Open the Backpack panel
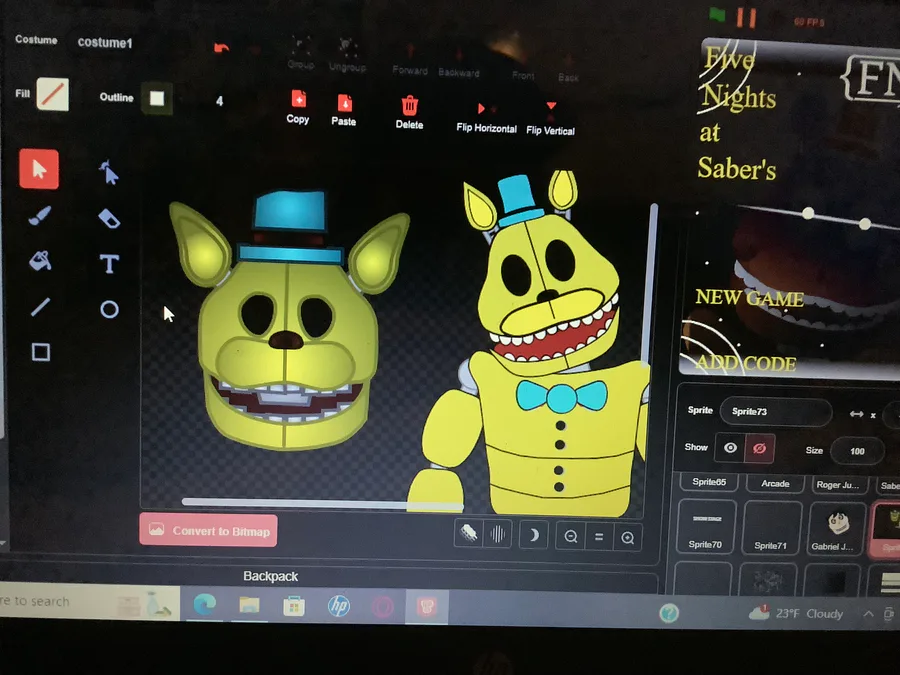The height and width of the screenshot is (675, 900). pos(270,576)
